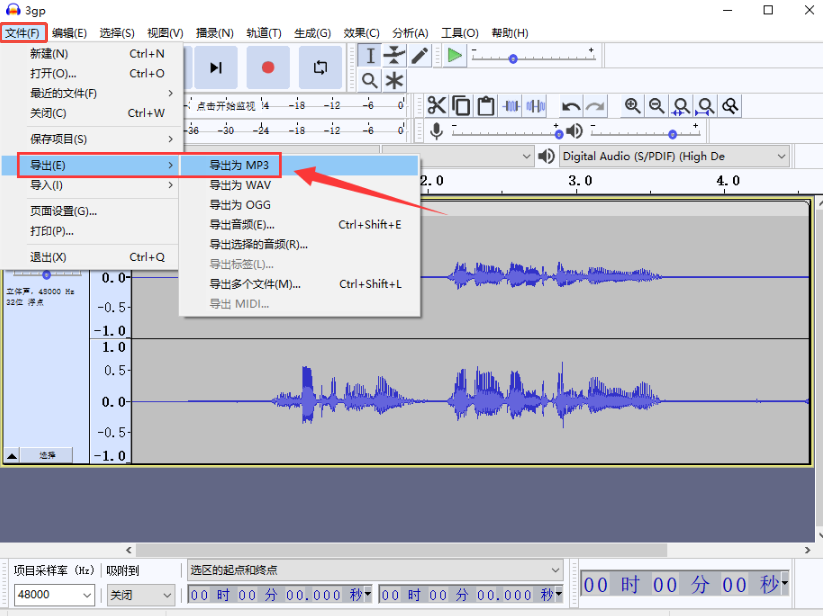Select the Multi-tool asterisk icon

point(394,81)
